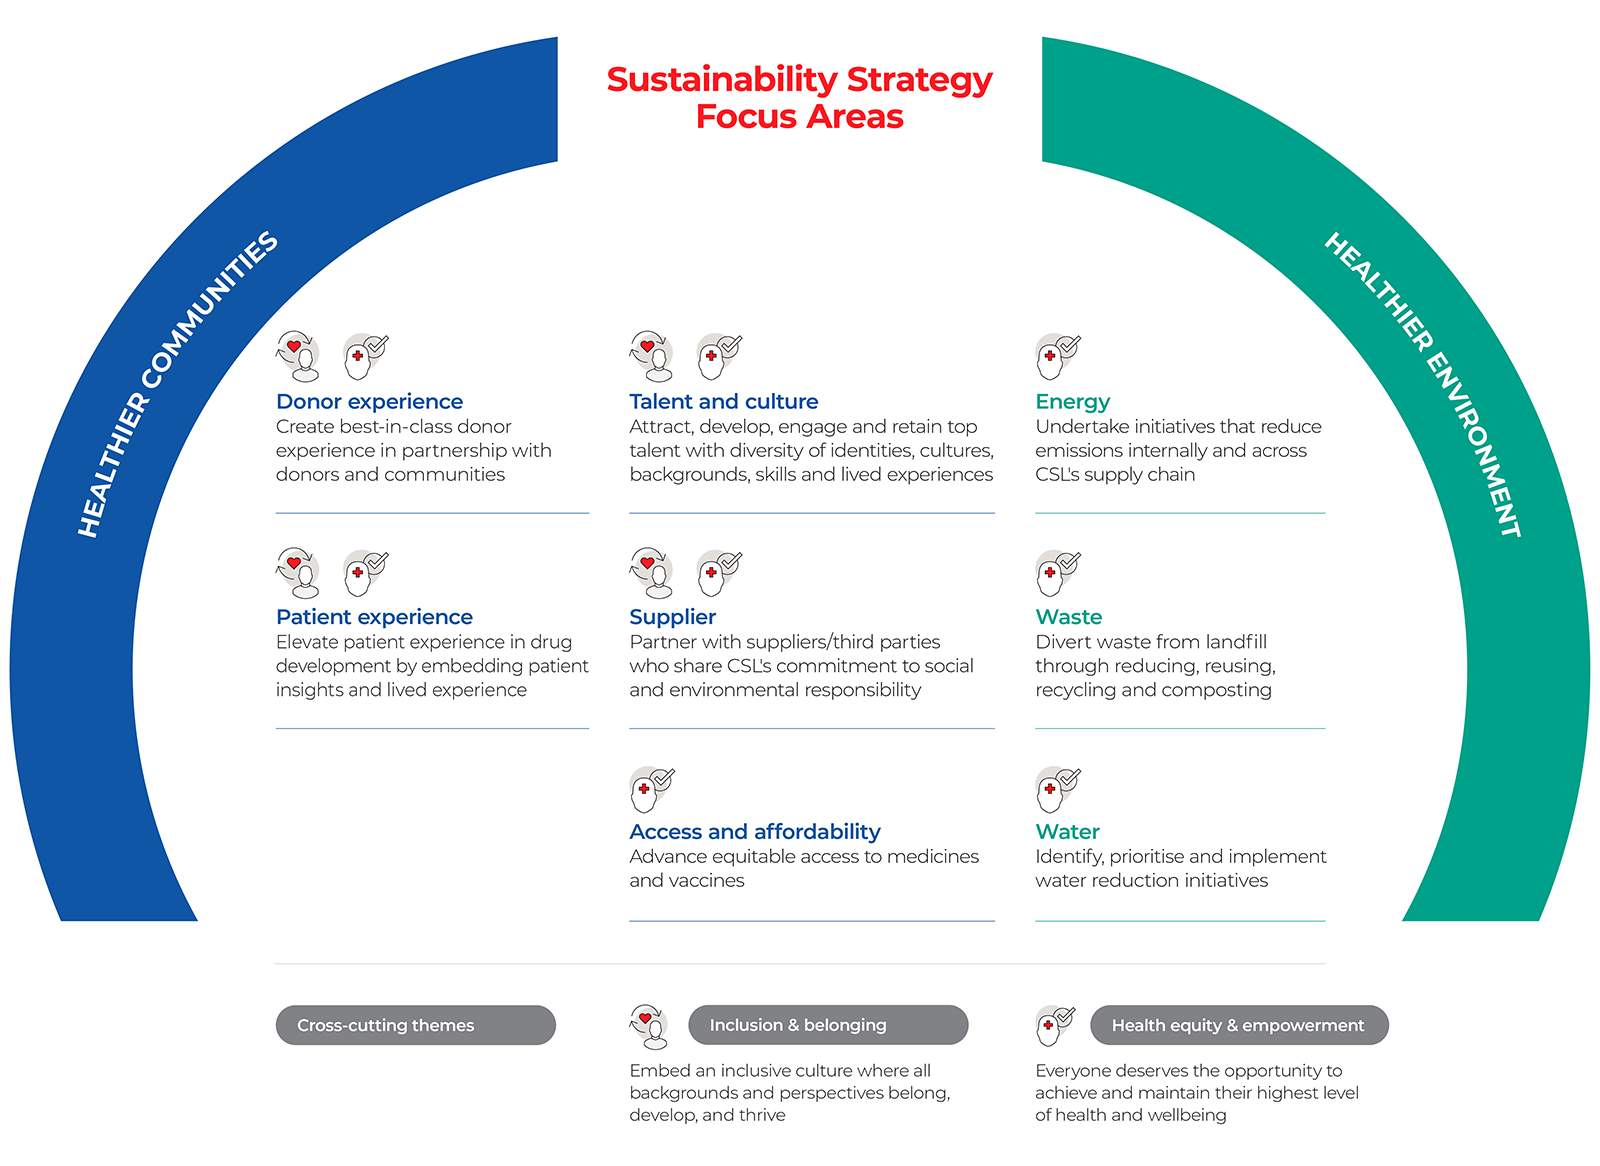Click the health-check head icon above Donor experience

click(364, 357)
